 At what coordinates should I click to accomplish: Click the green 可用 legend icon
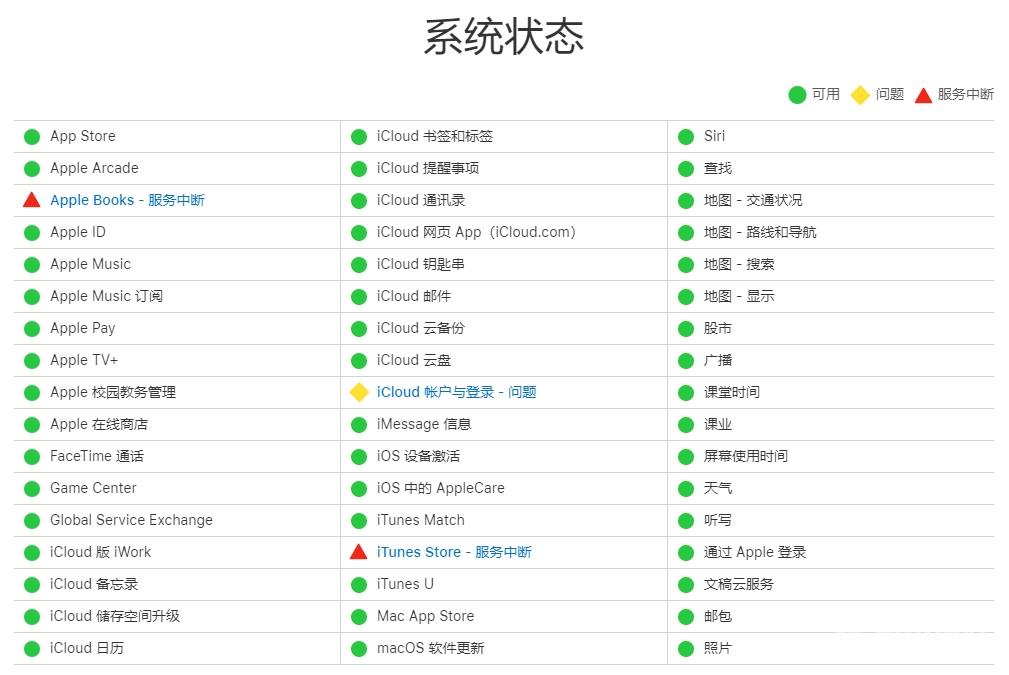point(795,95)
